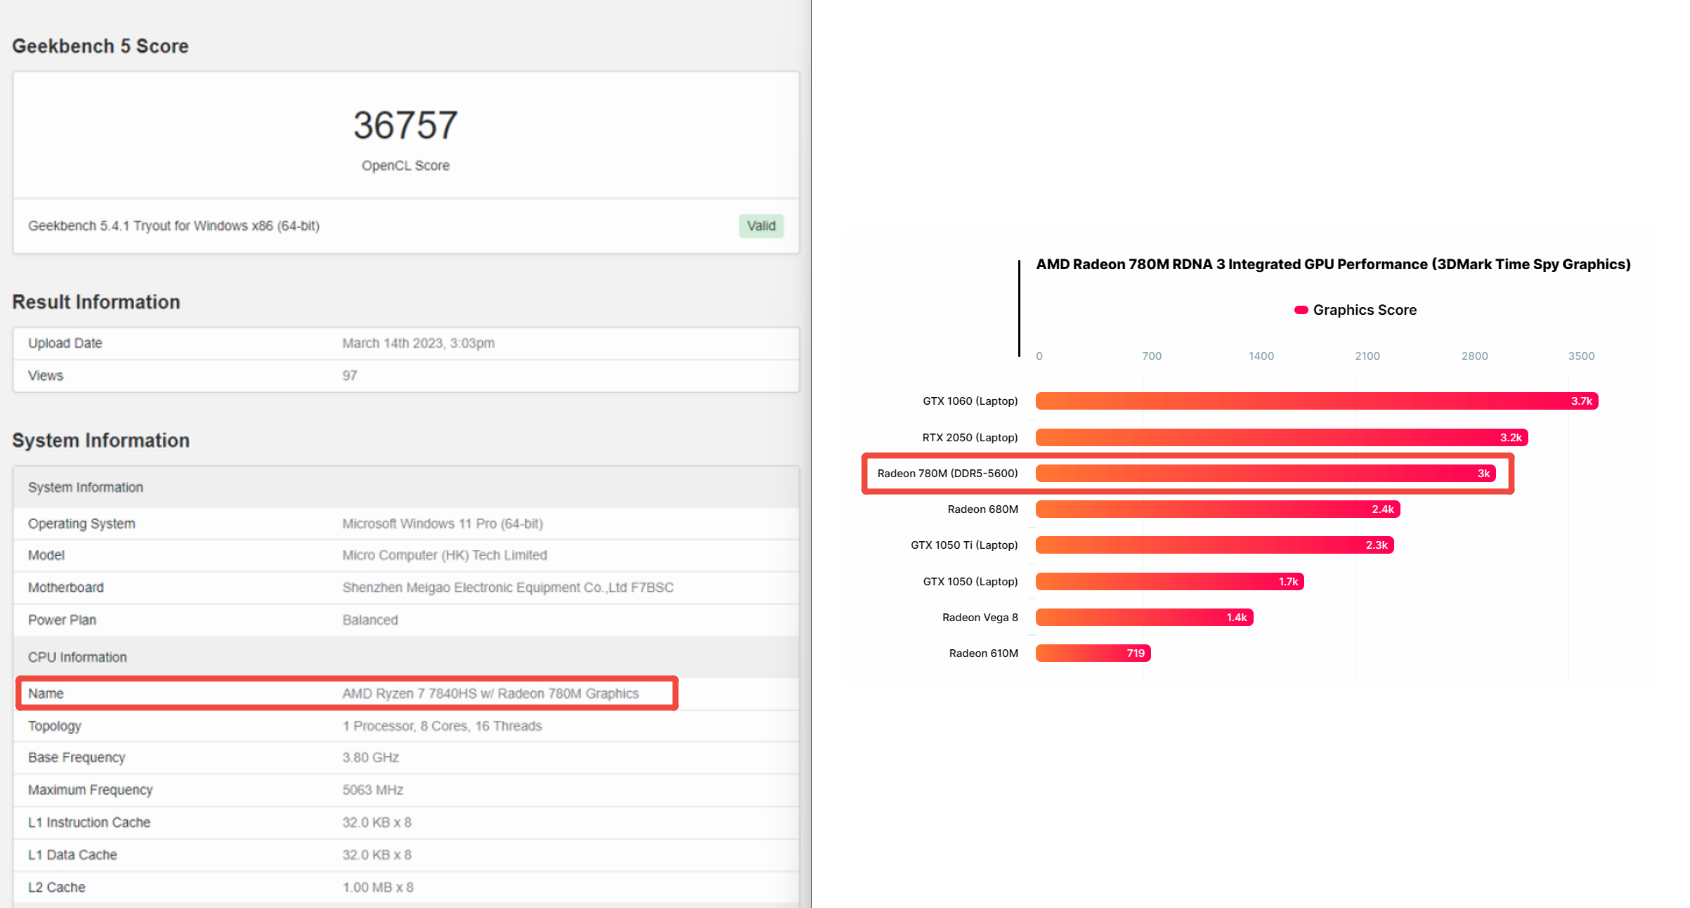Select the GTX 1050 (Laptop) 1.7k bar
1690x908 pixels.
pyautogui.click(x=1169, y=581)
